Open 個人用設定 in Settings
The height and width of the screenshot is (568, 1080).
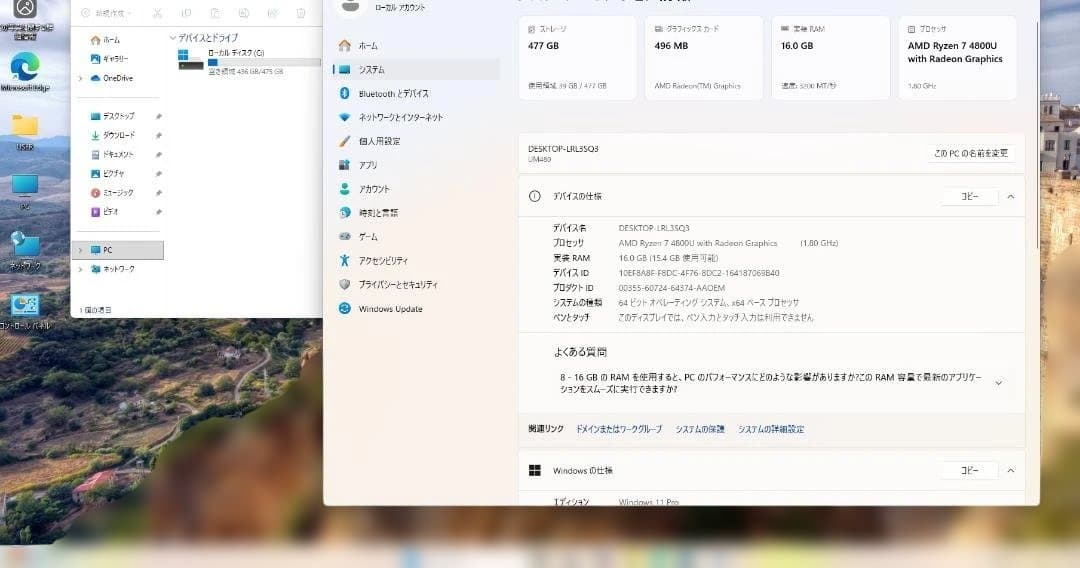coord(416,141)
